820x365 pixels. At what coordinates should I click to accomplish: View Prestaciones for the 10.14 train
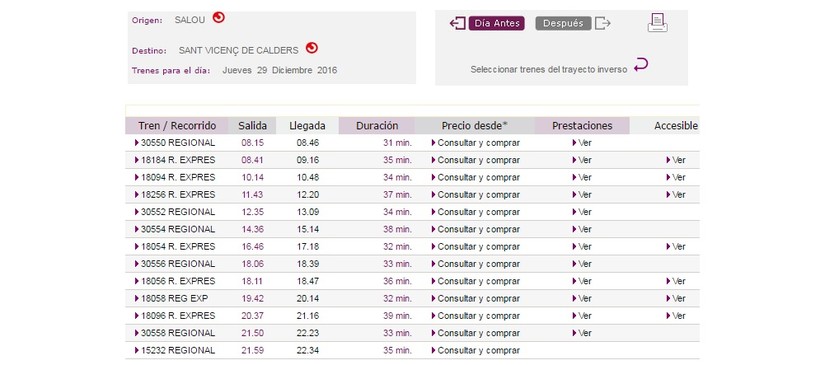click(582, 177)
